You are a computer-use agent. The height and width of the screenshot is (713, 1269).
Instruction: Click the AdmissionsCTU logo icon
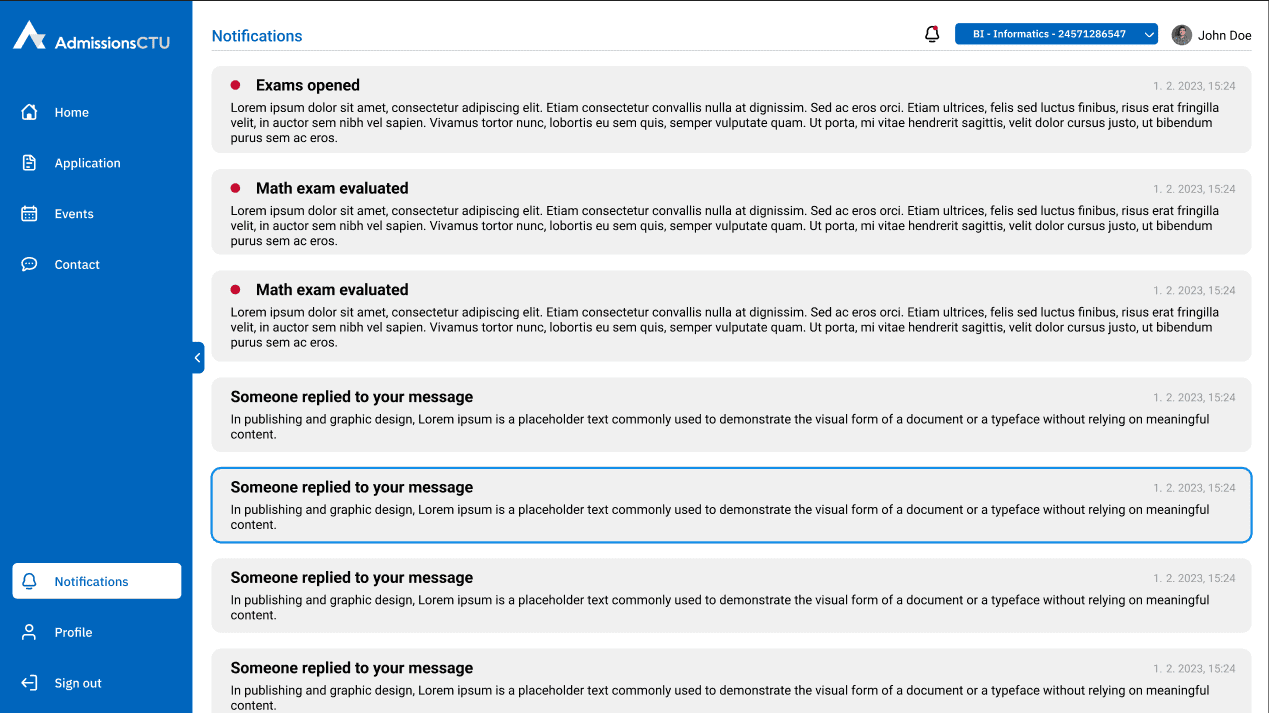pos(29,35)
